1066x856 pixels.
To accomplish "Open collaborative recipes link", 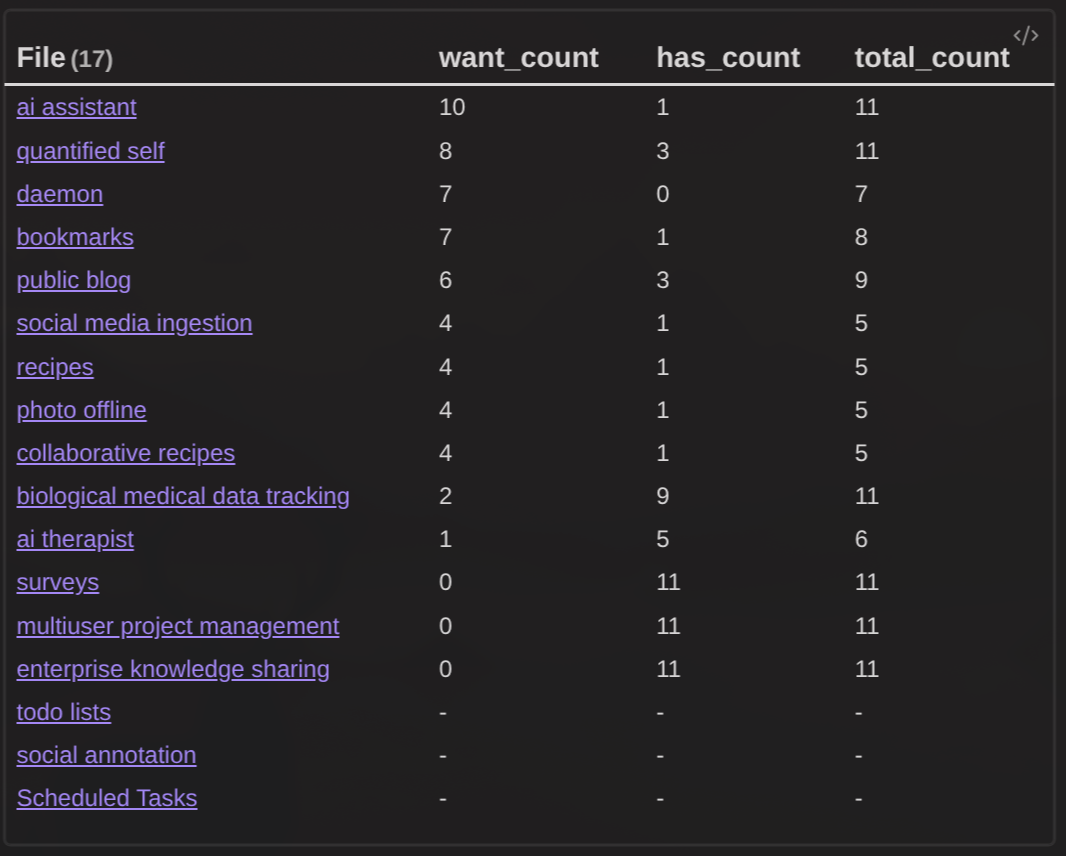I will click(126, 453).
